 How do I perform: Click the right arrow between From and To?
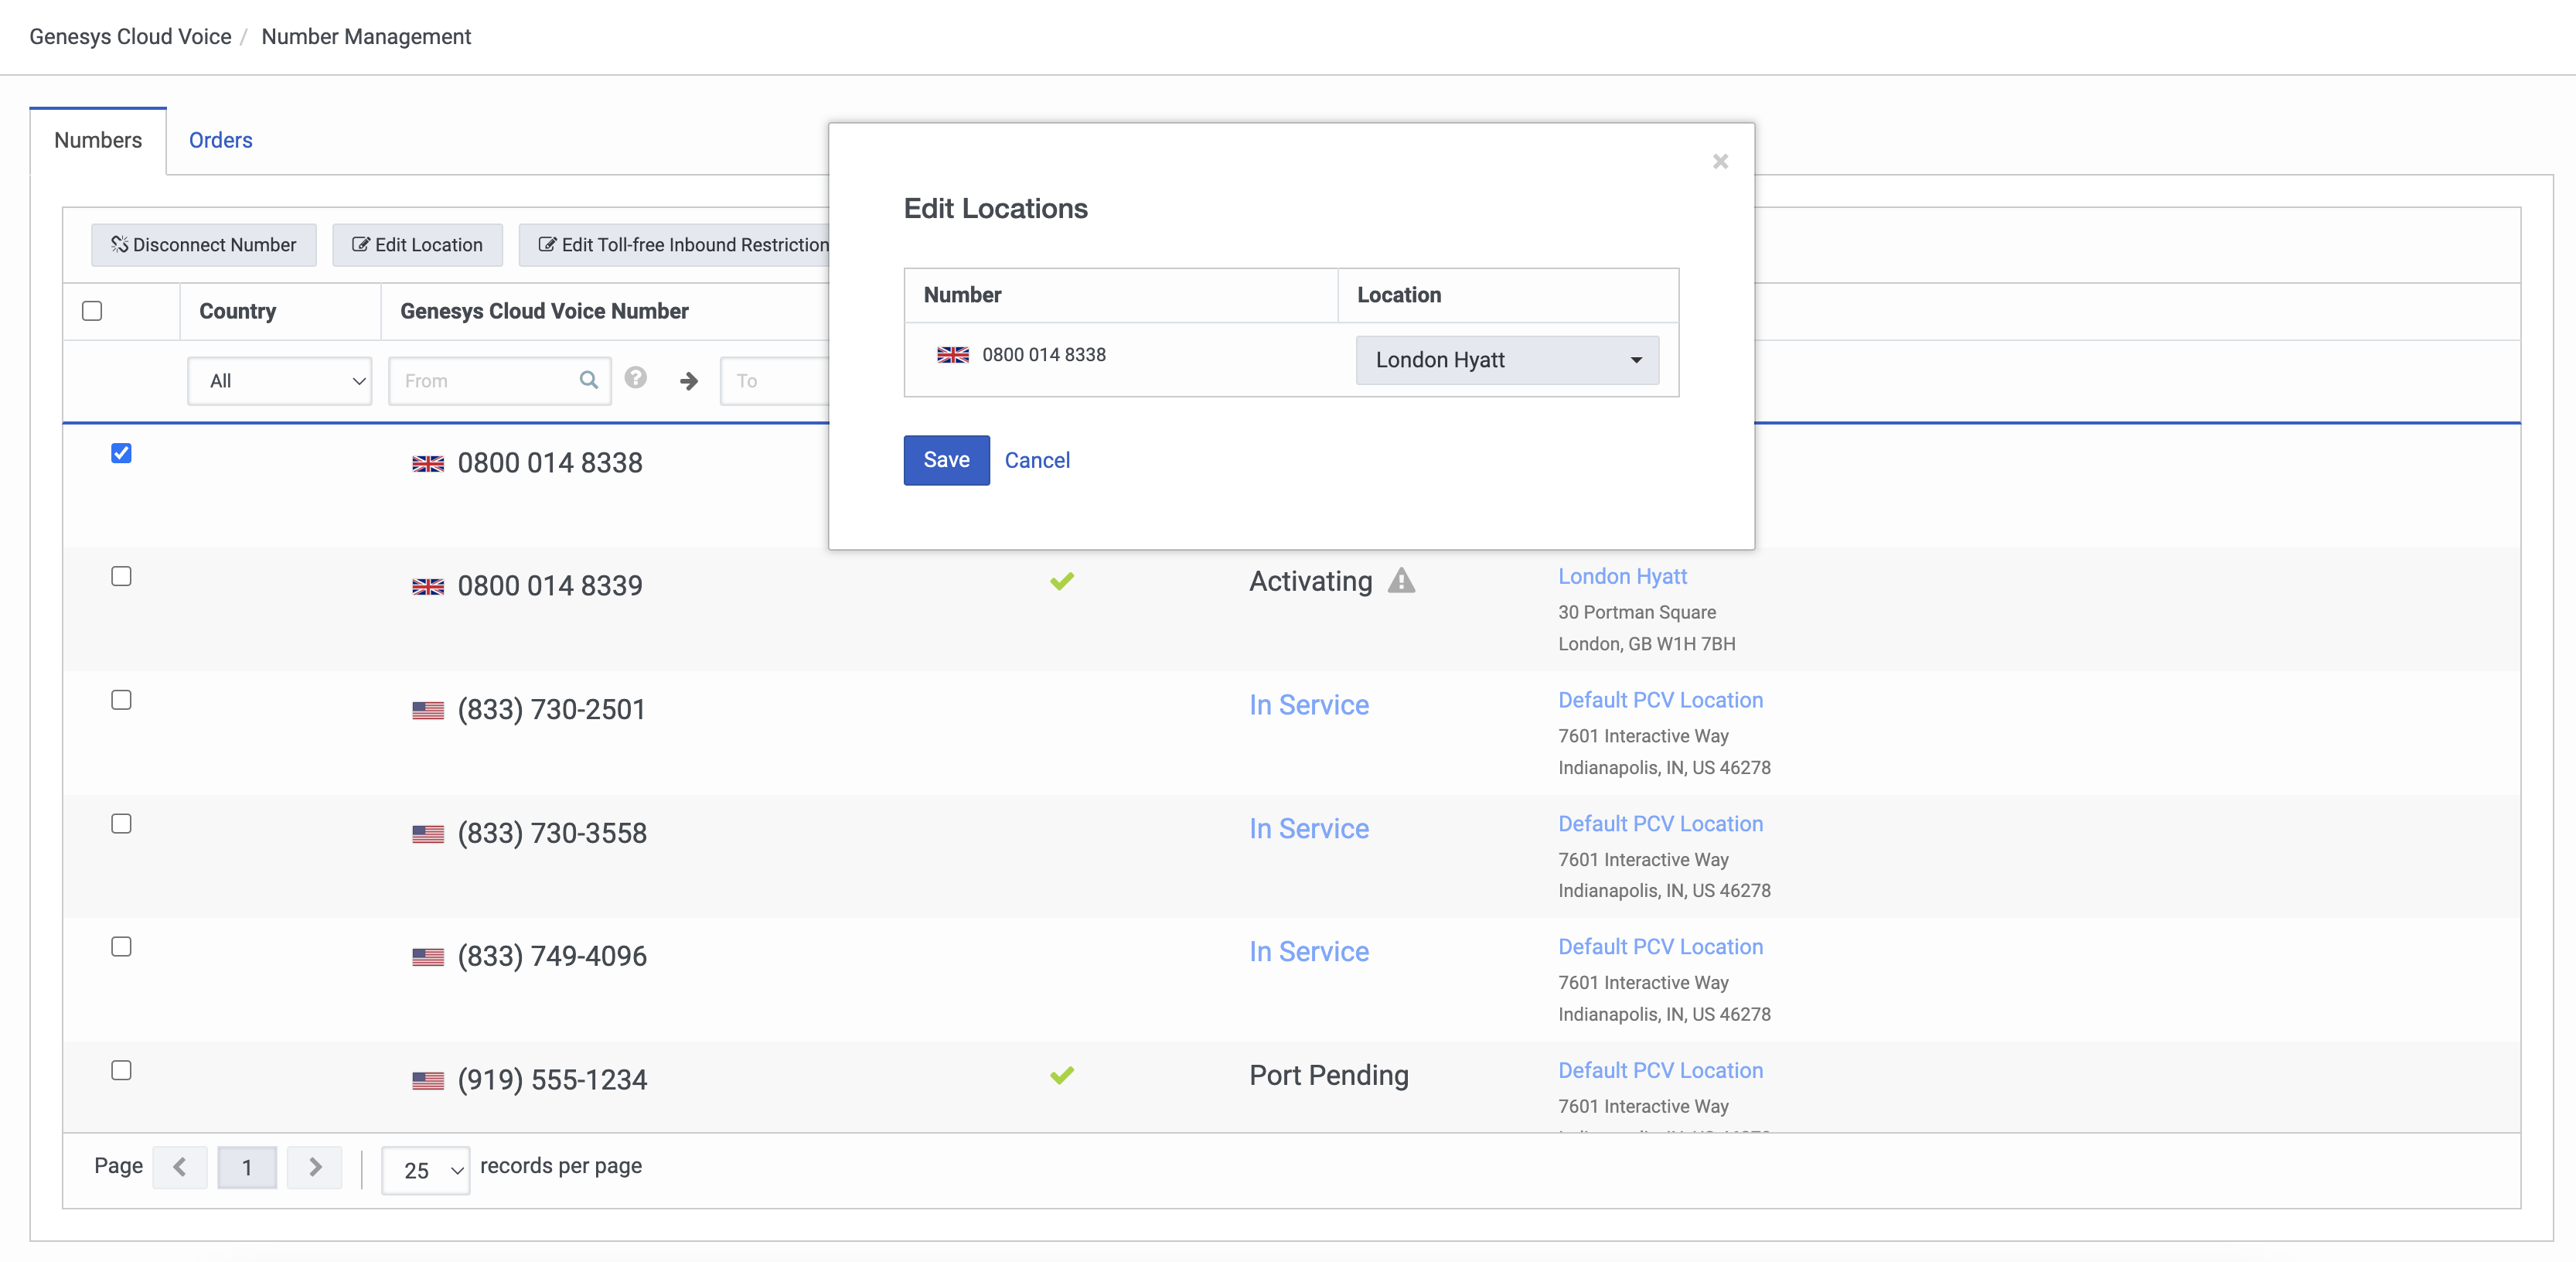click(688, 381)
